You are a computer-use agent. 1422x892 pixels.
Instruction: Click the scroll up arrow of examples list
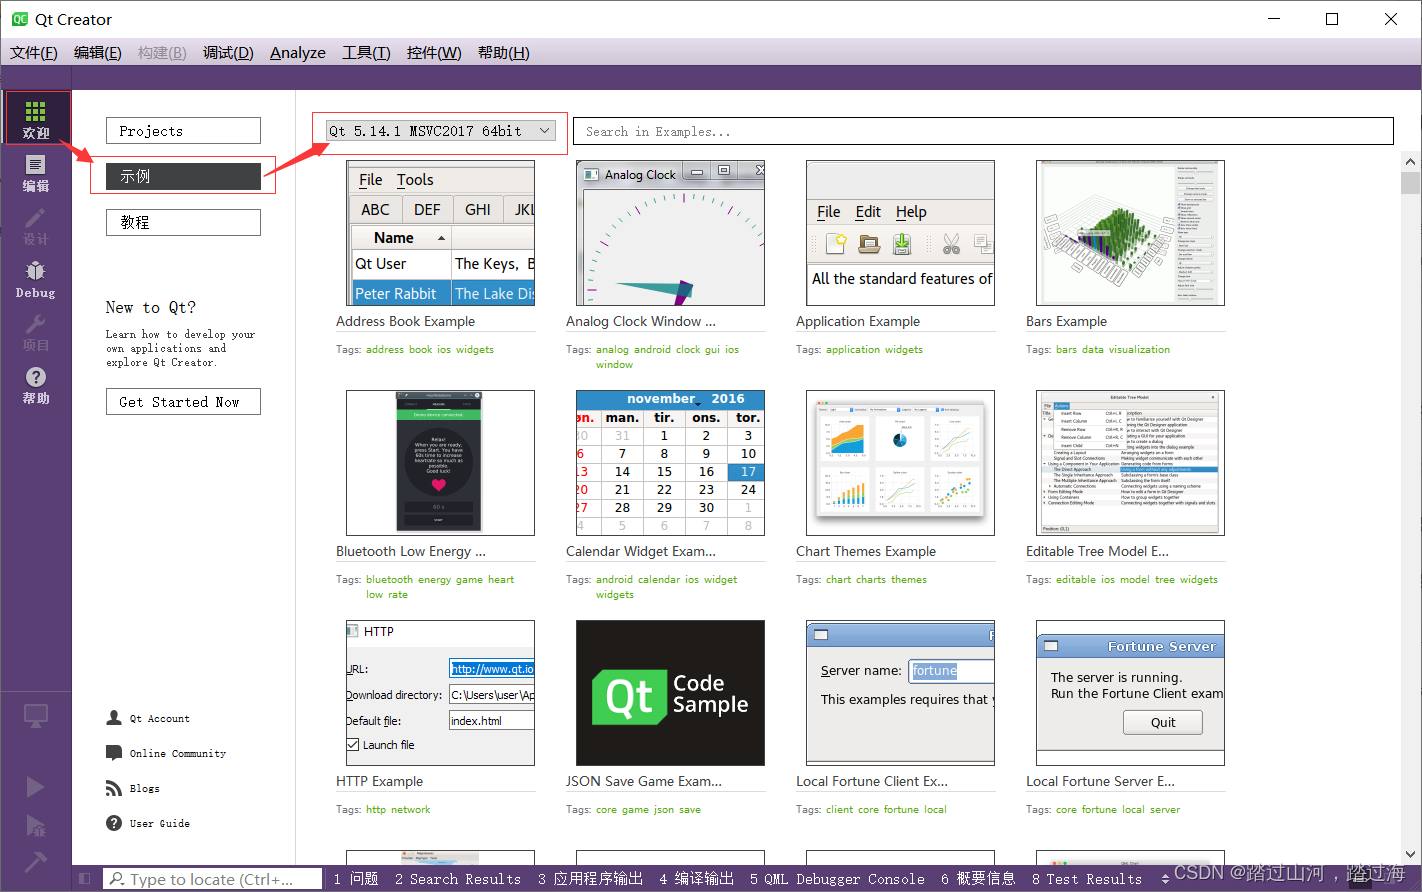click(1410, 161)
